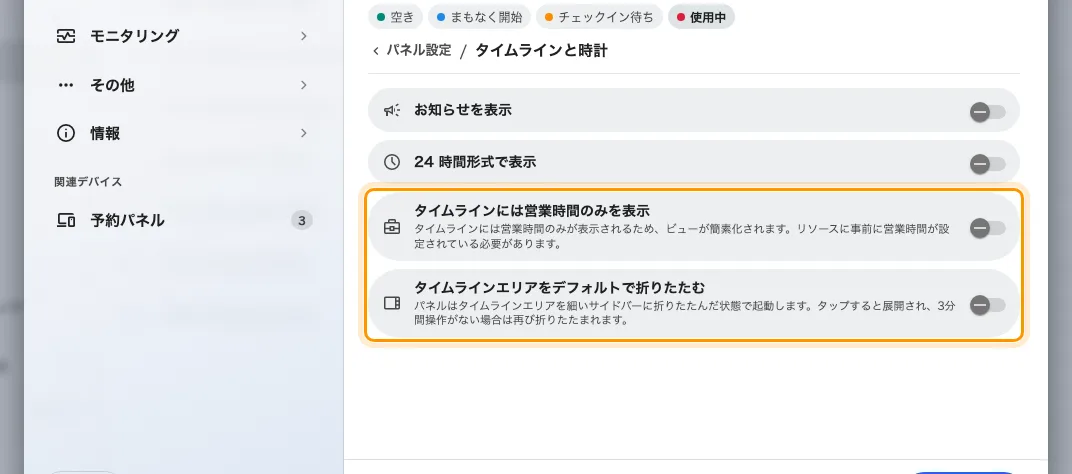Click the タイムラインと時計 breadcrumb title
This screenshot has height=474, width=1072.
click(541, 50)
